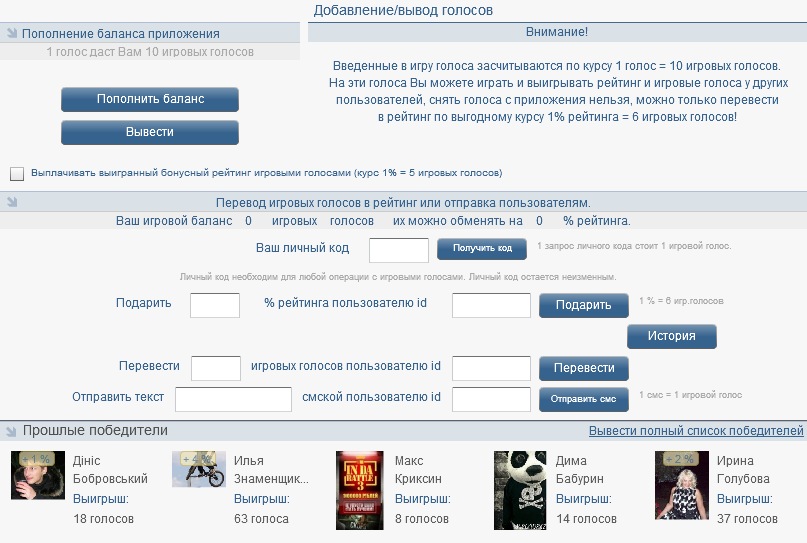Image resolution: width=807 pixels, height=543 pixels.
Task: Click the Перевести button
Action: (x=584, y=369)
